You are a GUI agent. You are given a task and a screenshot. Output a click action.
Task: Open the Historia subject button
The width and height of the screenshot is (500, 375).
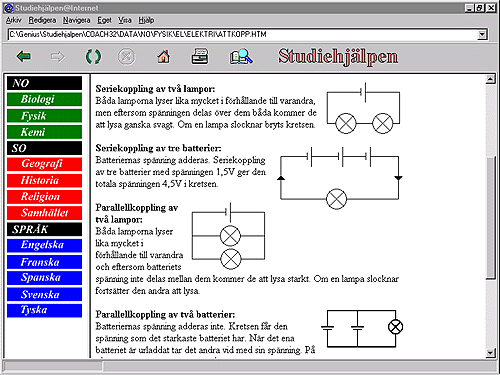[x=44, y=180]
